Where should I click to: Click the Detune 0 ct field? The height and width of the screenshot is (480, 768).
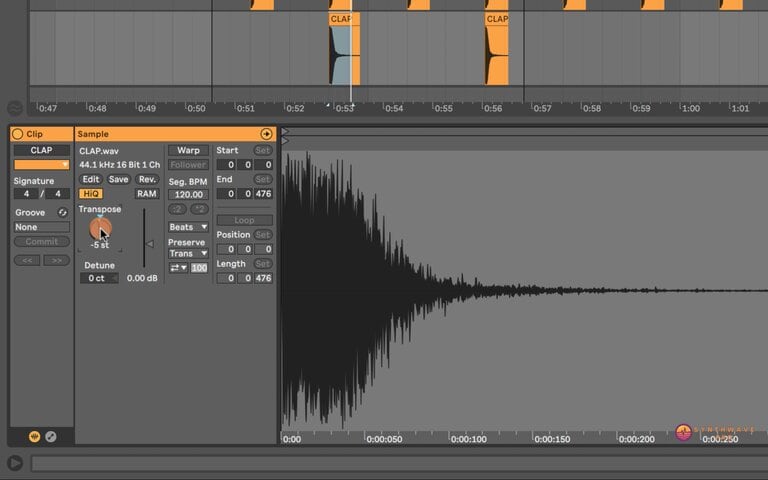99,278
